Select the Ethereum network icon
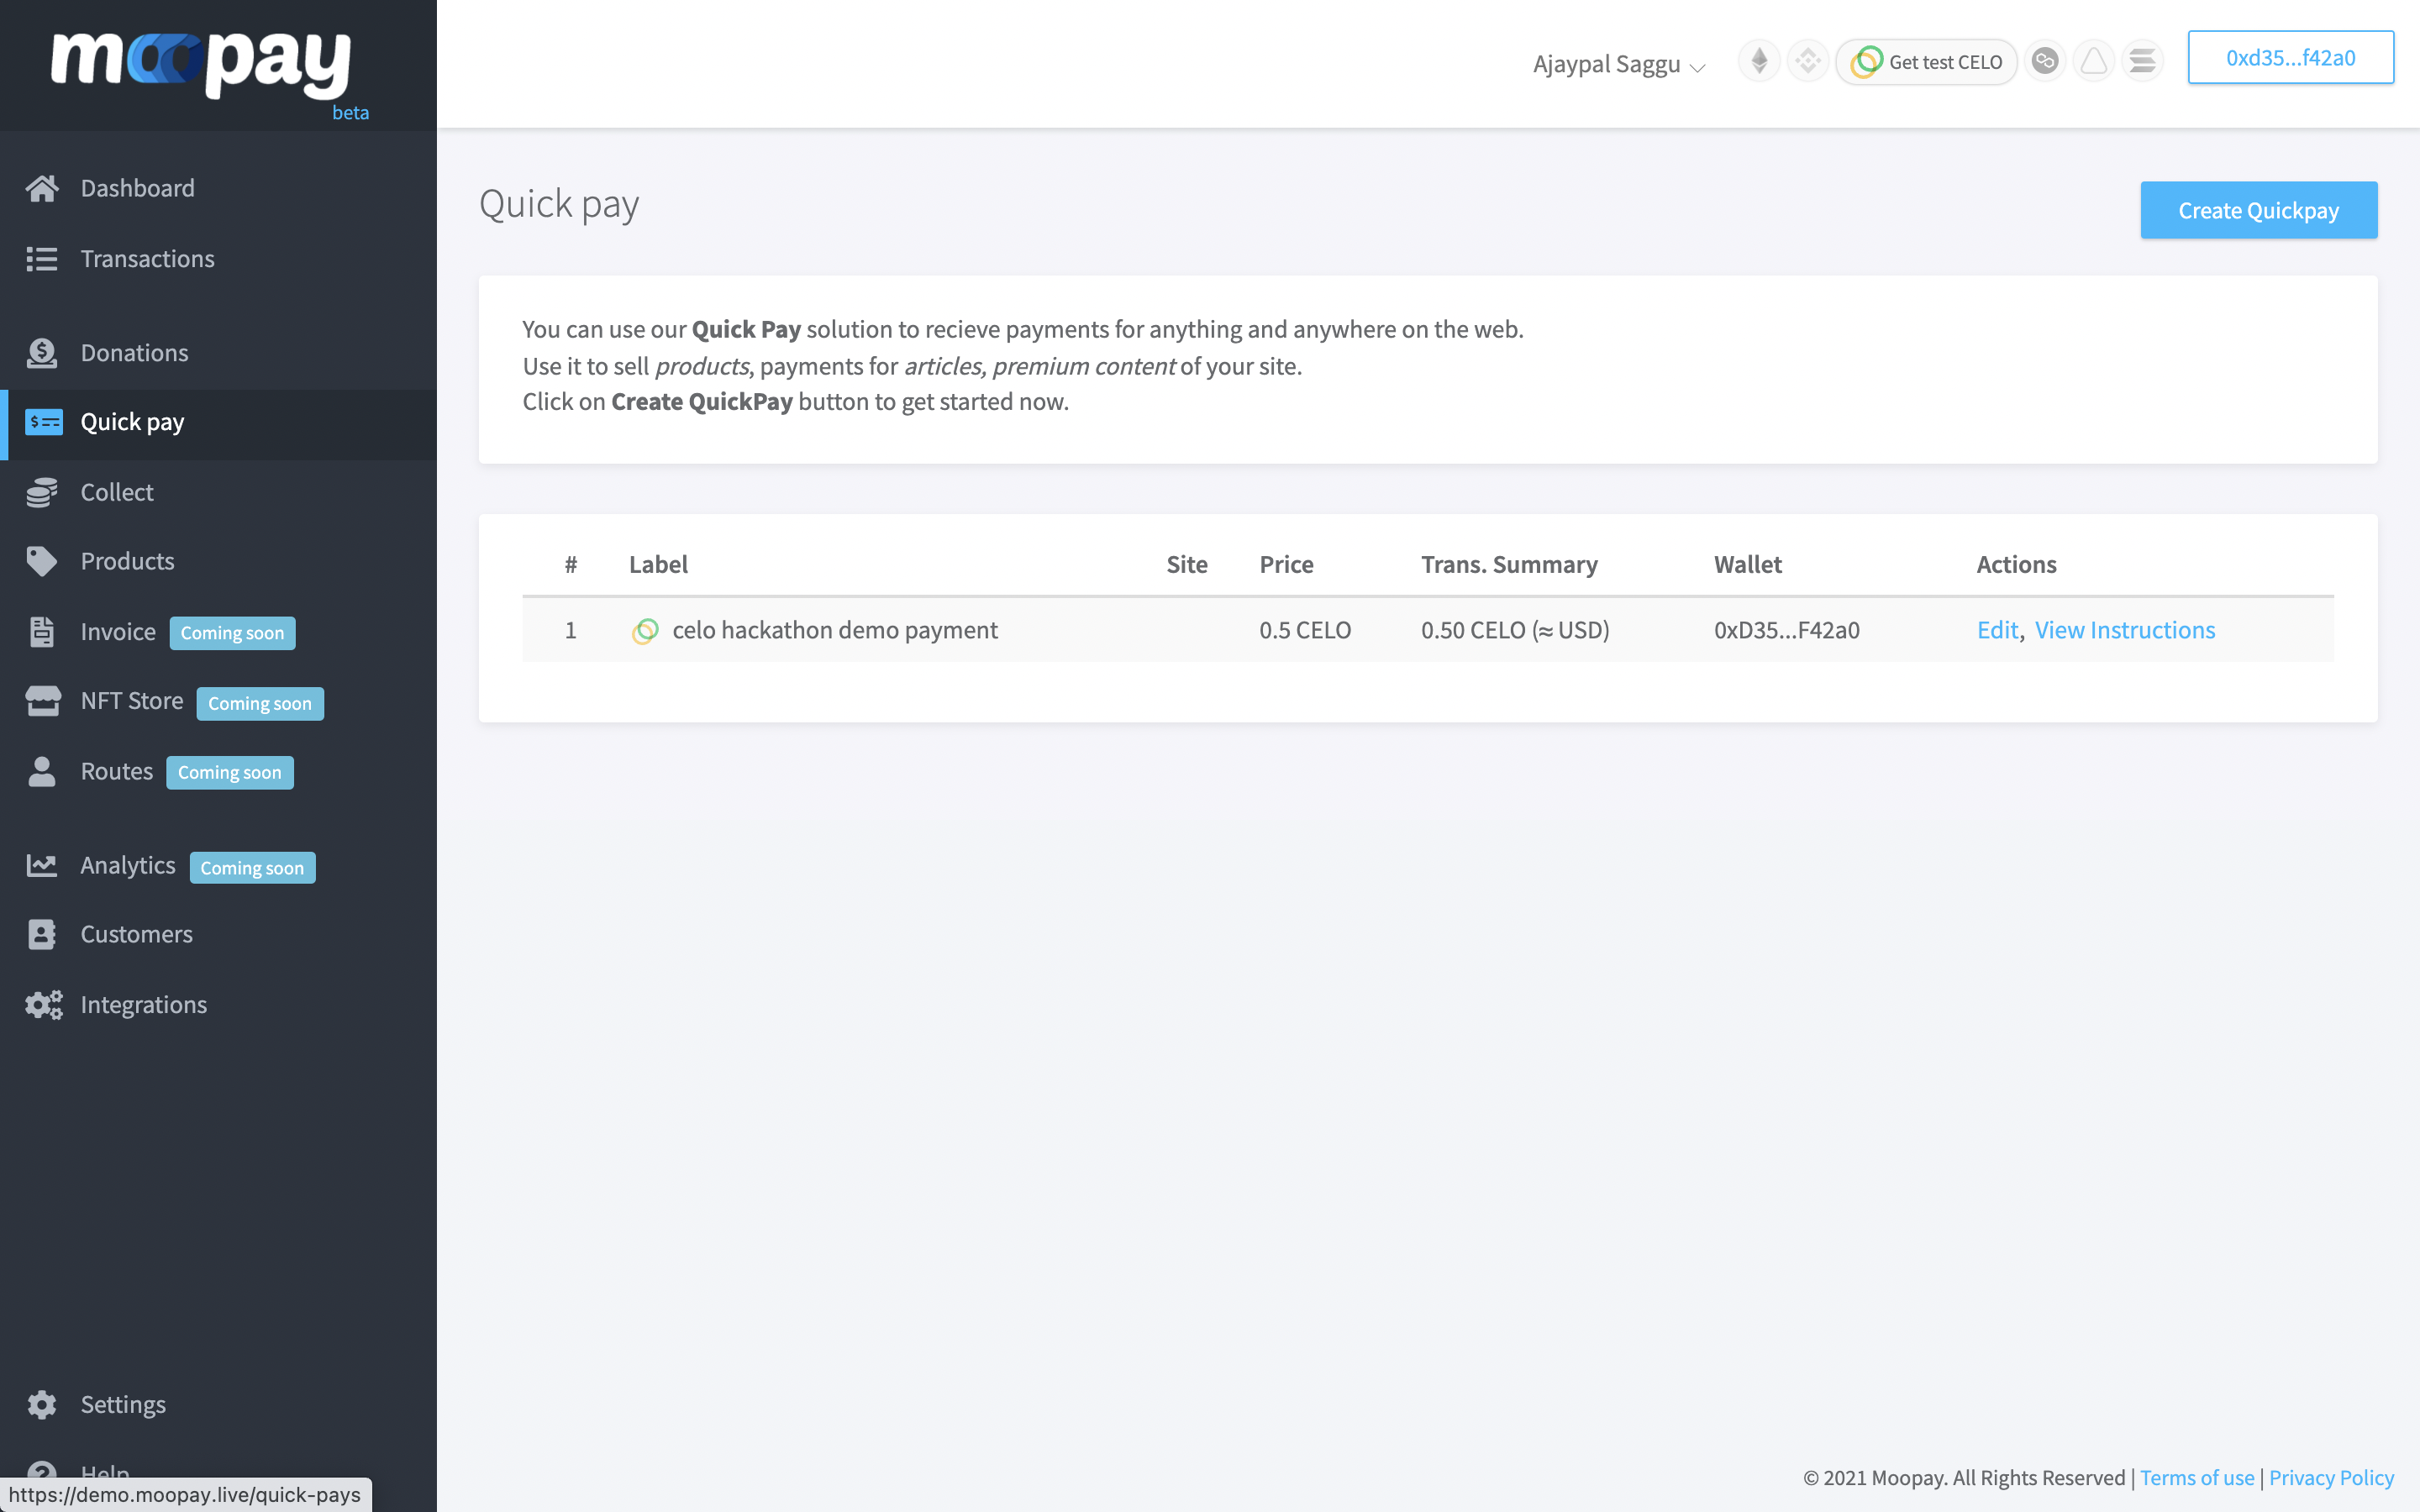The height and width of the screenshot is (1512, 2420). tap(1759, 62)
